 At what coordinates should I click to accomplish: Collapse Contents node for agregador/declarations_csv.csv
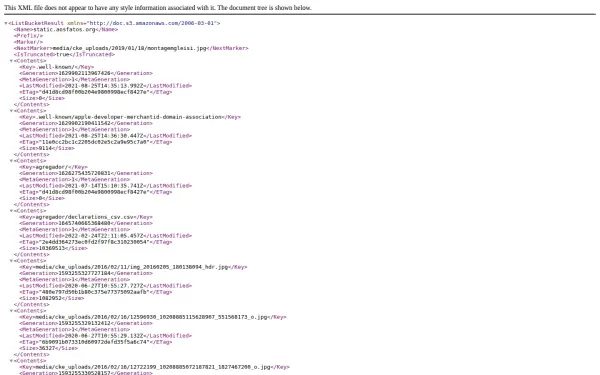click(x=11, y=211)
